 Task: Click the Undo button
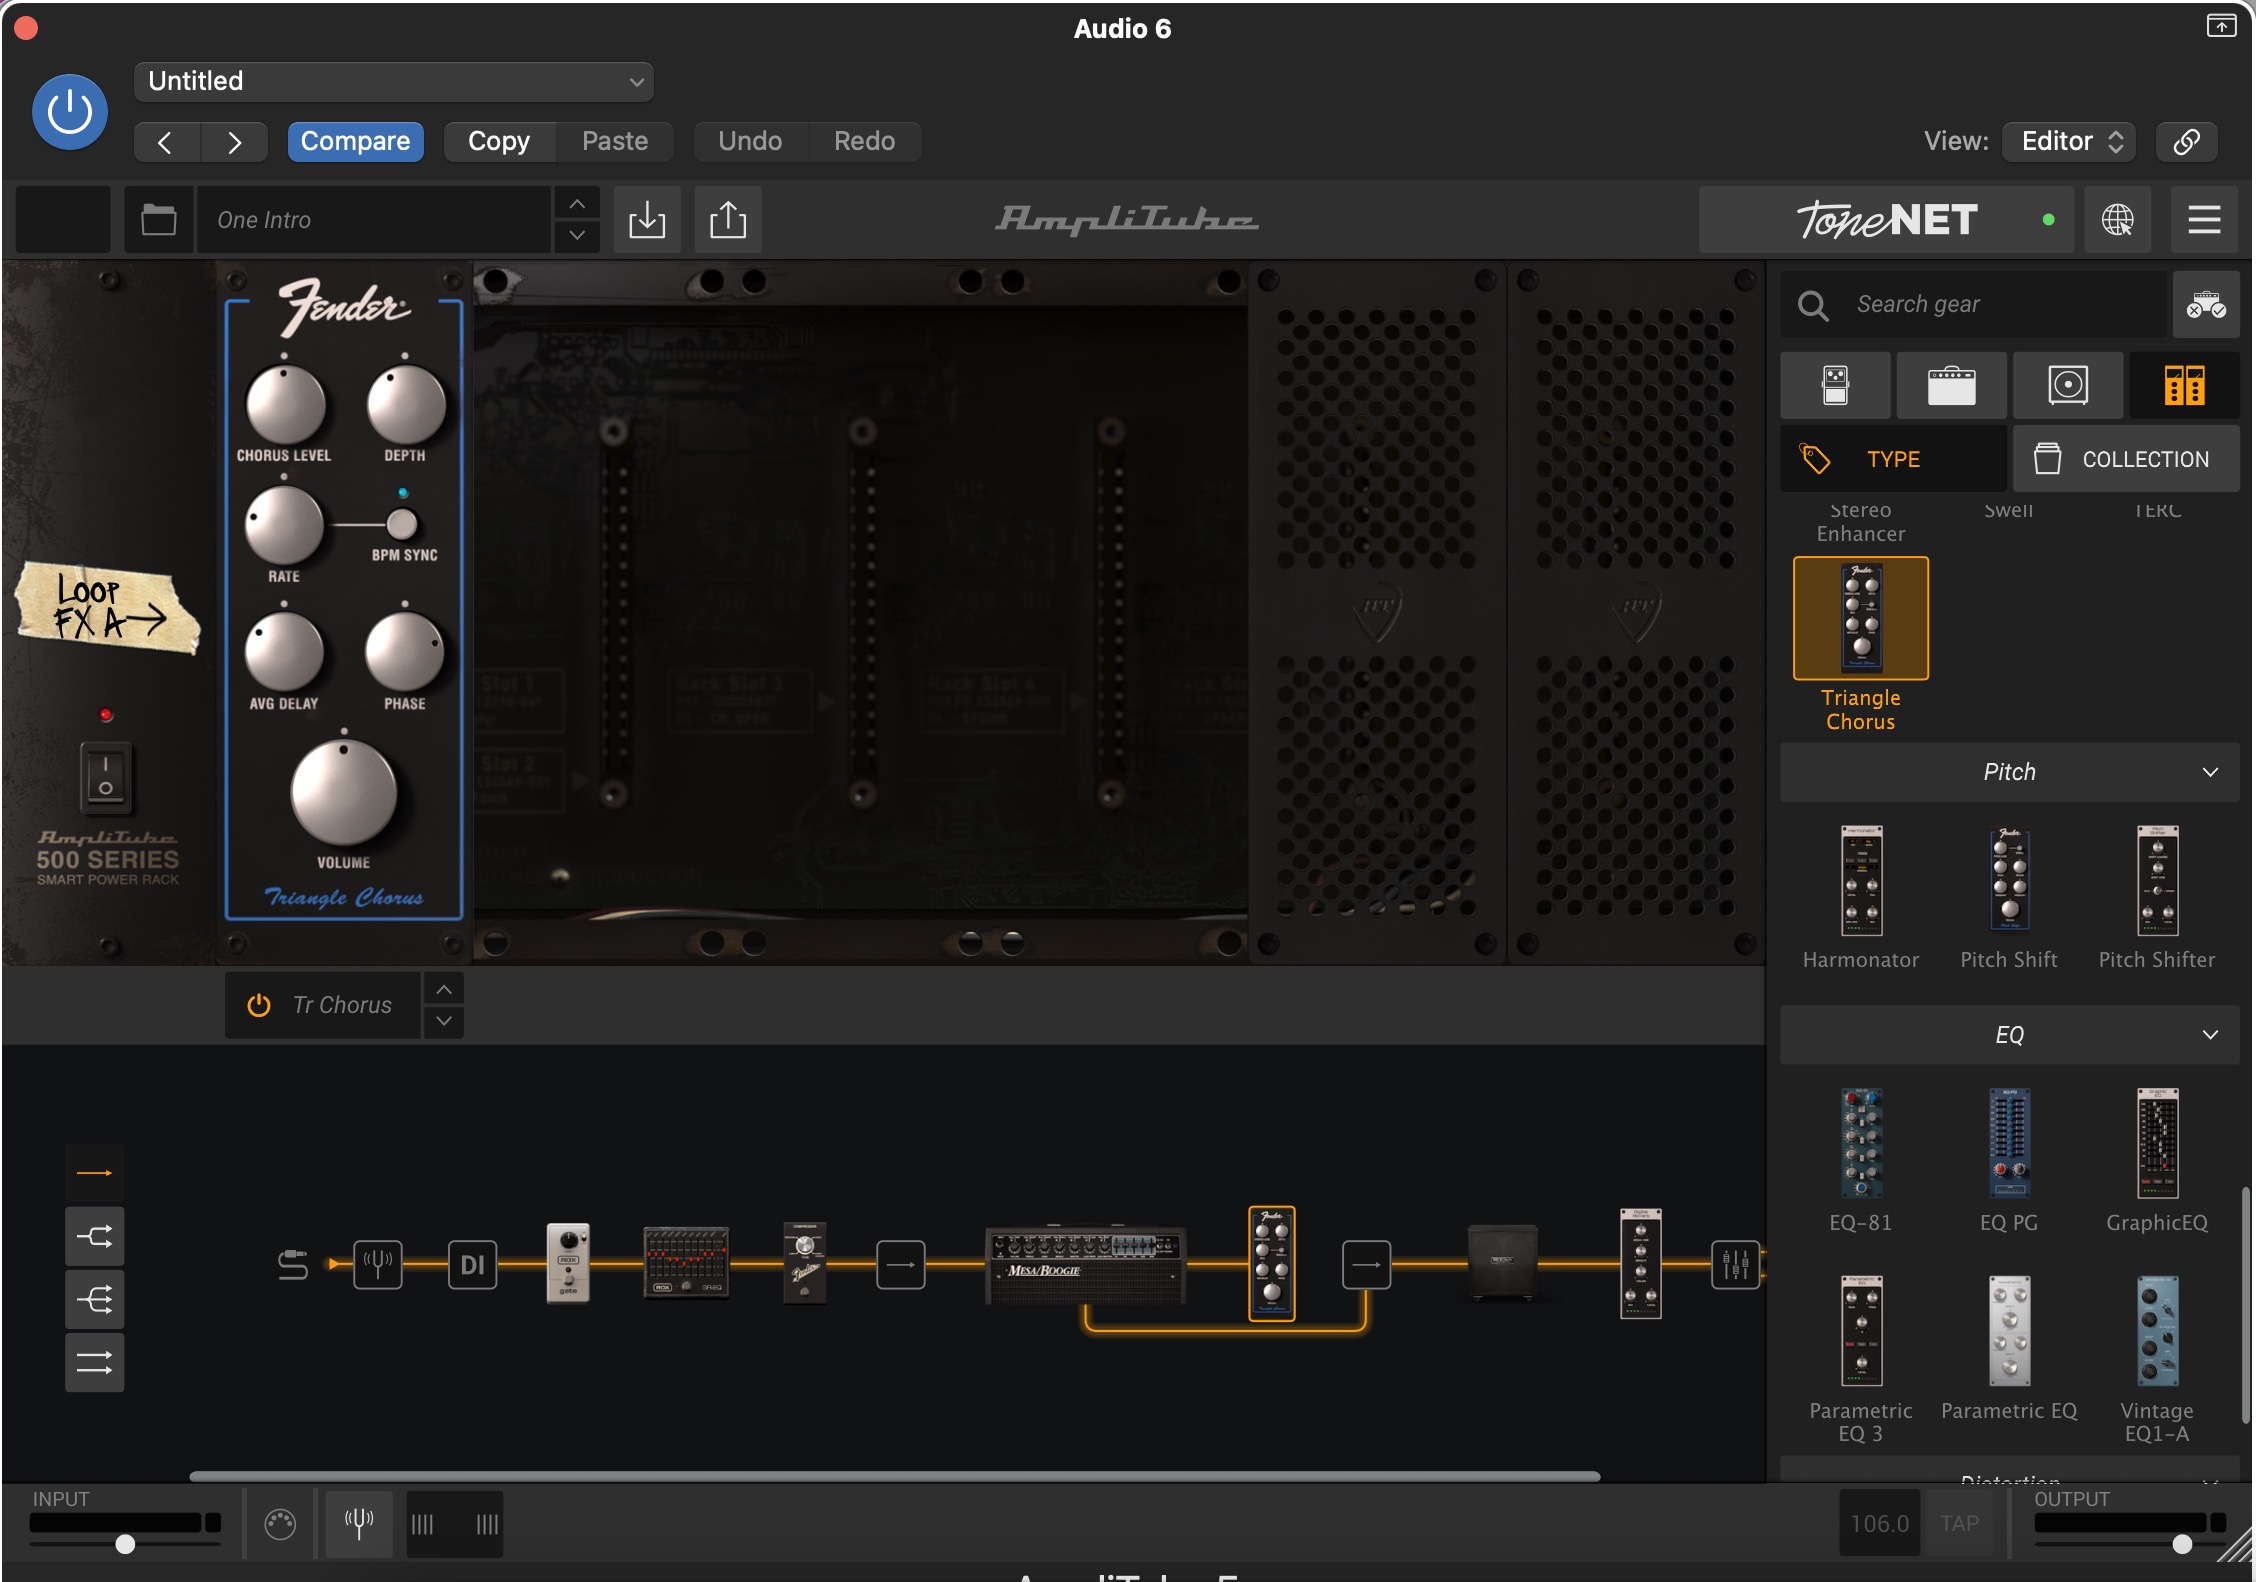pyautogui.click(x=750, y=141)
